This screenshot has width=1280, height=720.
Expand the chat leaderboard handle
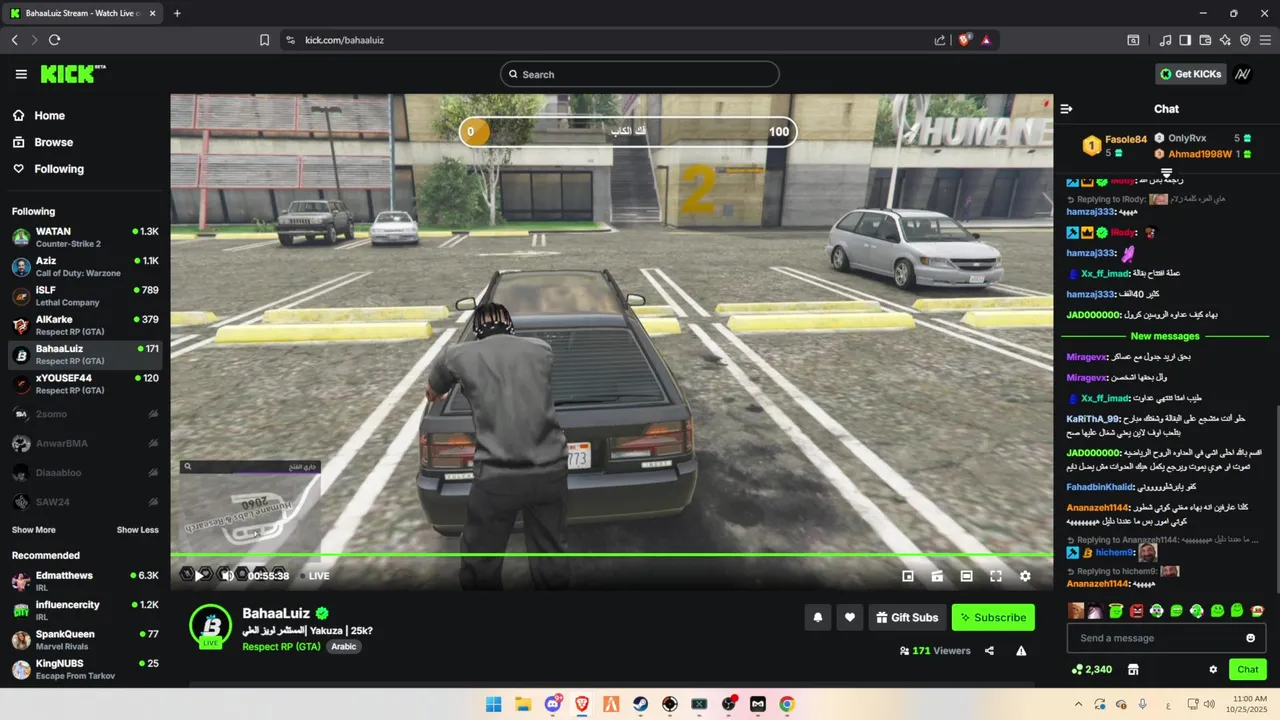1166,173
